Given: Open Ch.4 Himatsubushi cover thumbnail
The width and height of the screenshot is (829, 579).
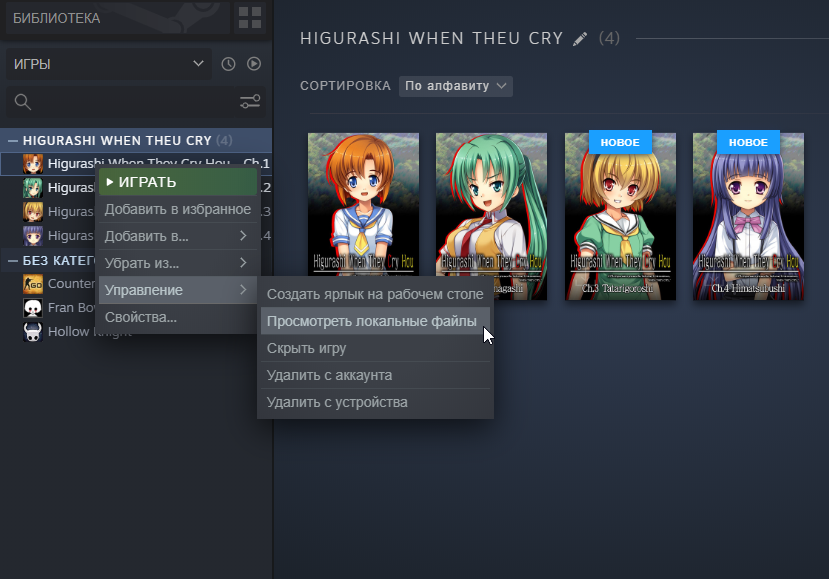Looking at the screenshot, I should [749, 217].
